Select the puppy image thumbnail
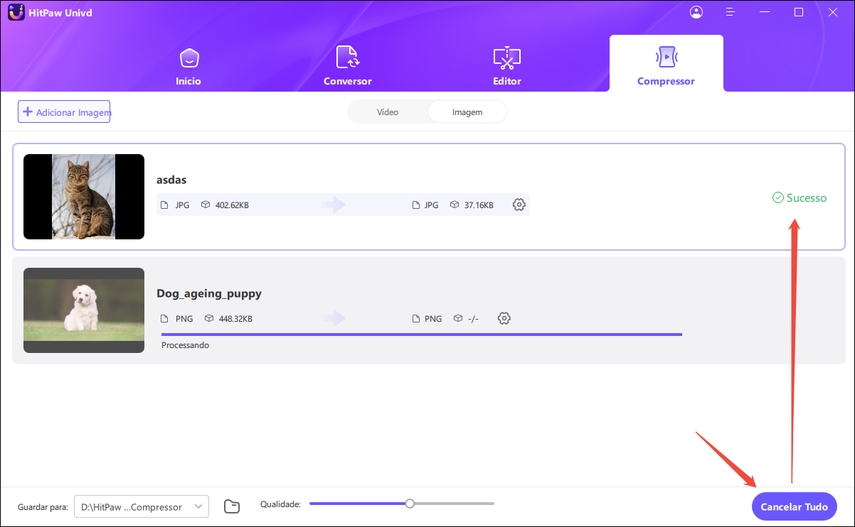The width and height of the screenshot is (855, 527). 84,310
